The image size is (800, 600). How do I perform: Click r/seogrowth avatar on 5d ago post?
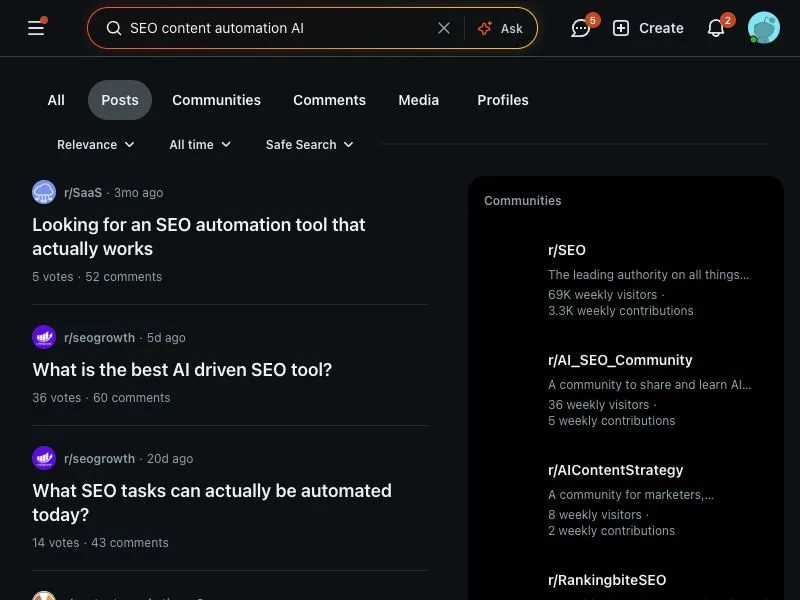(x=44, y=337)
